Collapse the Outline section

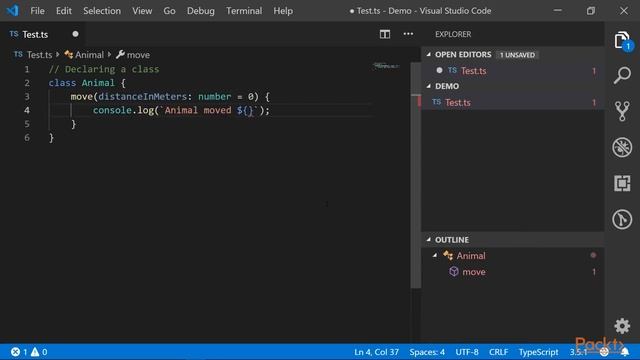click(x=429, y=240)
